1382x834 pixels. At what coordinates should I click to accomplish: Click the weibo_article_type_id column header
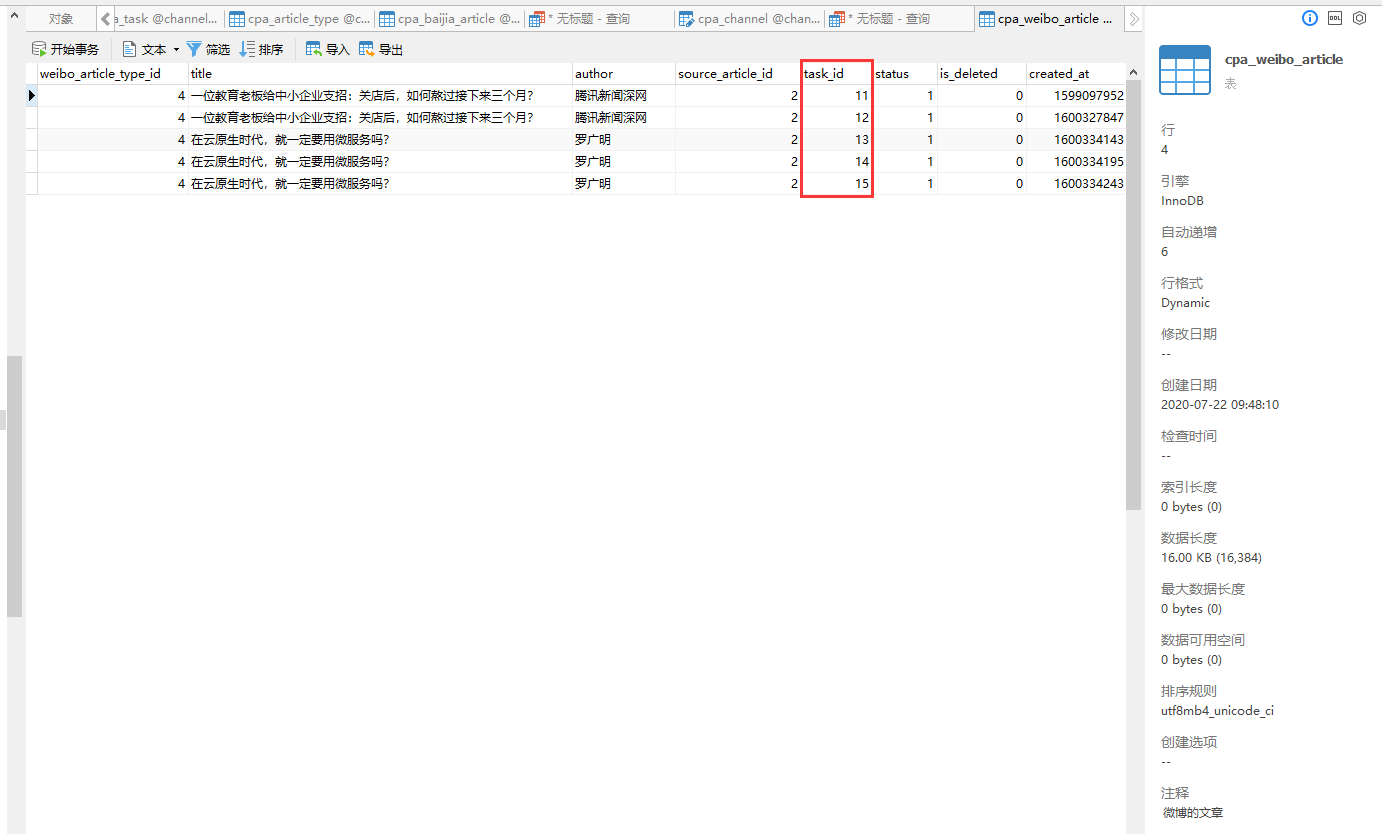pyautogui.click(x=112, y=73)
